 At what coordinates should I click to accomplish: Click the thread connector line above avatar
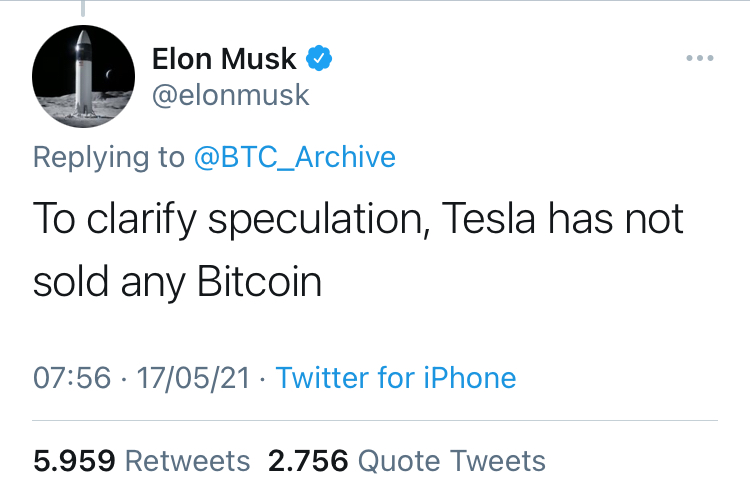point(83,8)
